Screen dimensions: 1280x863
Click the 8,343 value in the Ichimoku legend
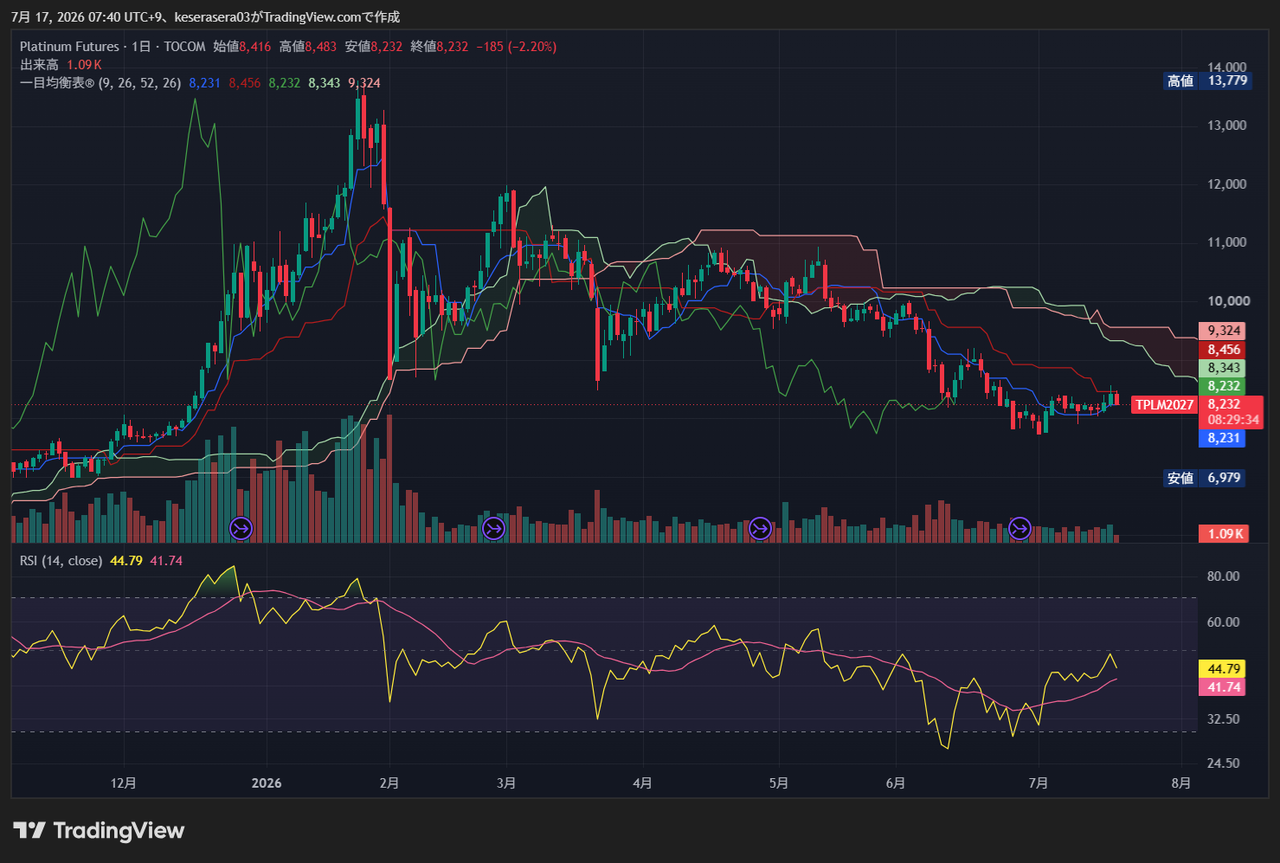pyautogui.click(x=324, y=82)
